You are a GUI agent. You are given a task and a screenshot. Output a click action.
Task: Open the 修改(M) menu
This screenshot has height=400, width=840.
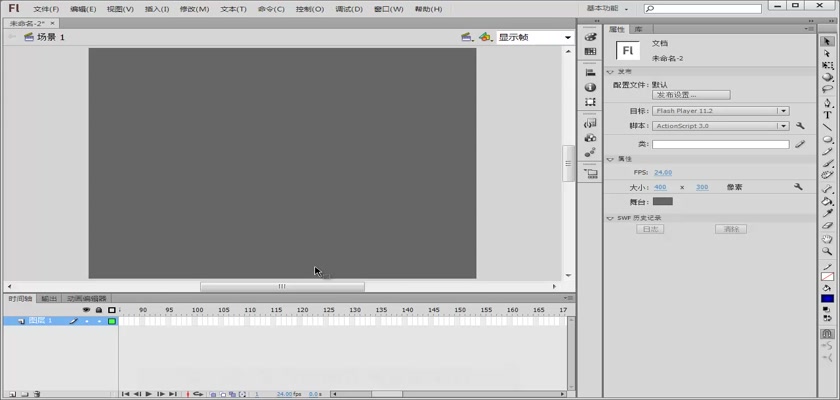point(194,9)
